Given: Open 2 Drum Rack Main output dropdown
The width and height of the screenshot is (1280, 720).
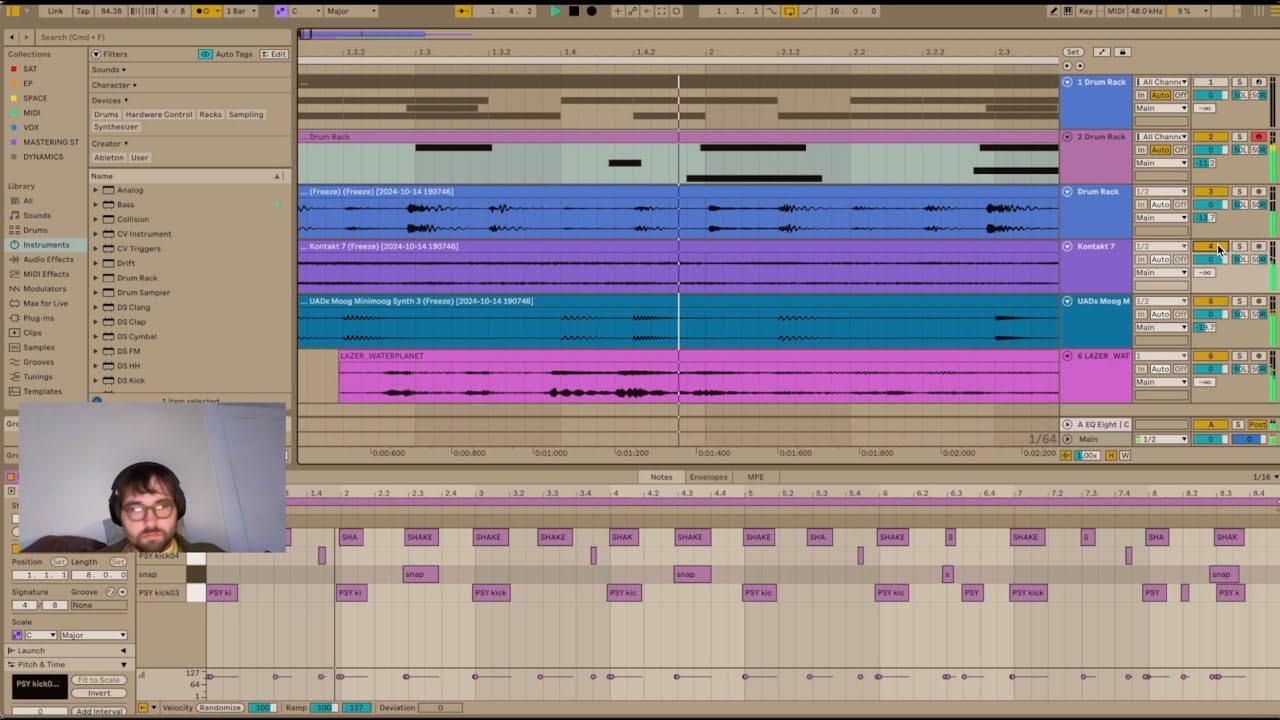Looking at the screenshot, I should pos(1161,163).
